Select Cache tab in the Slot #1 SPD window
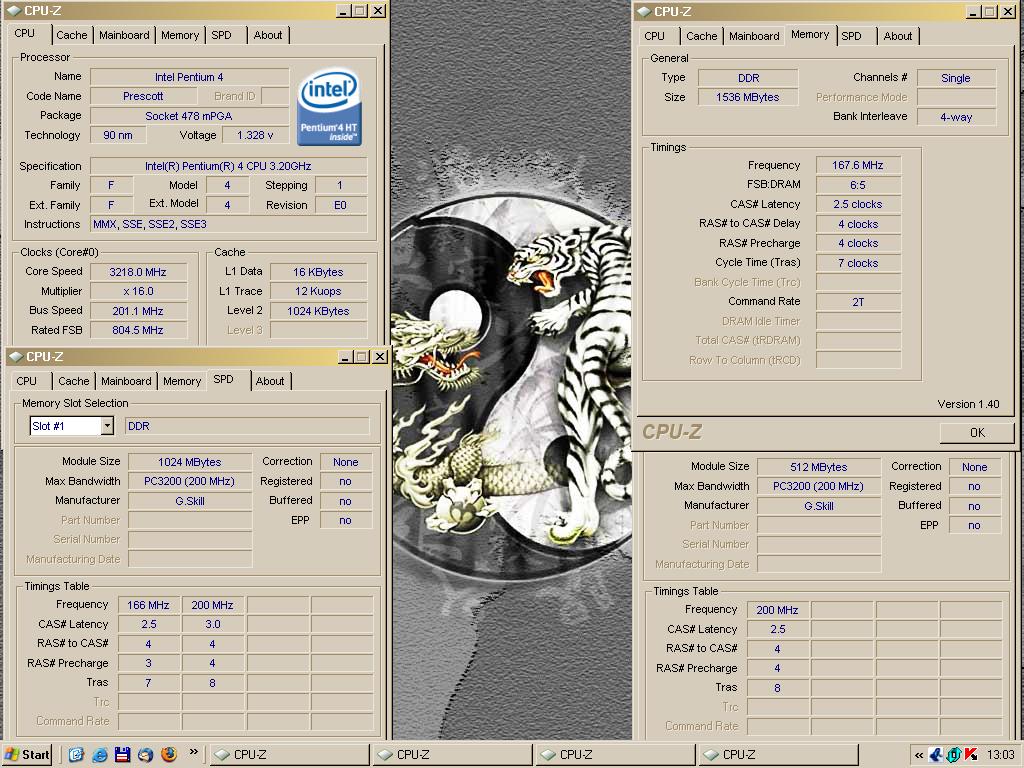 (x=73, y=381)
